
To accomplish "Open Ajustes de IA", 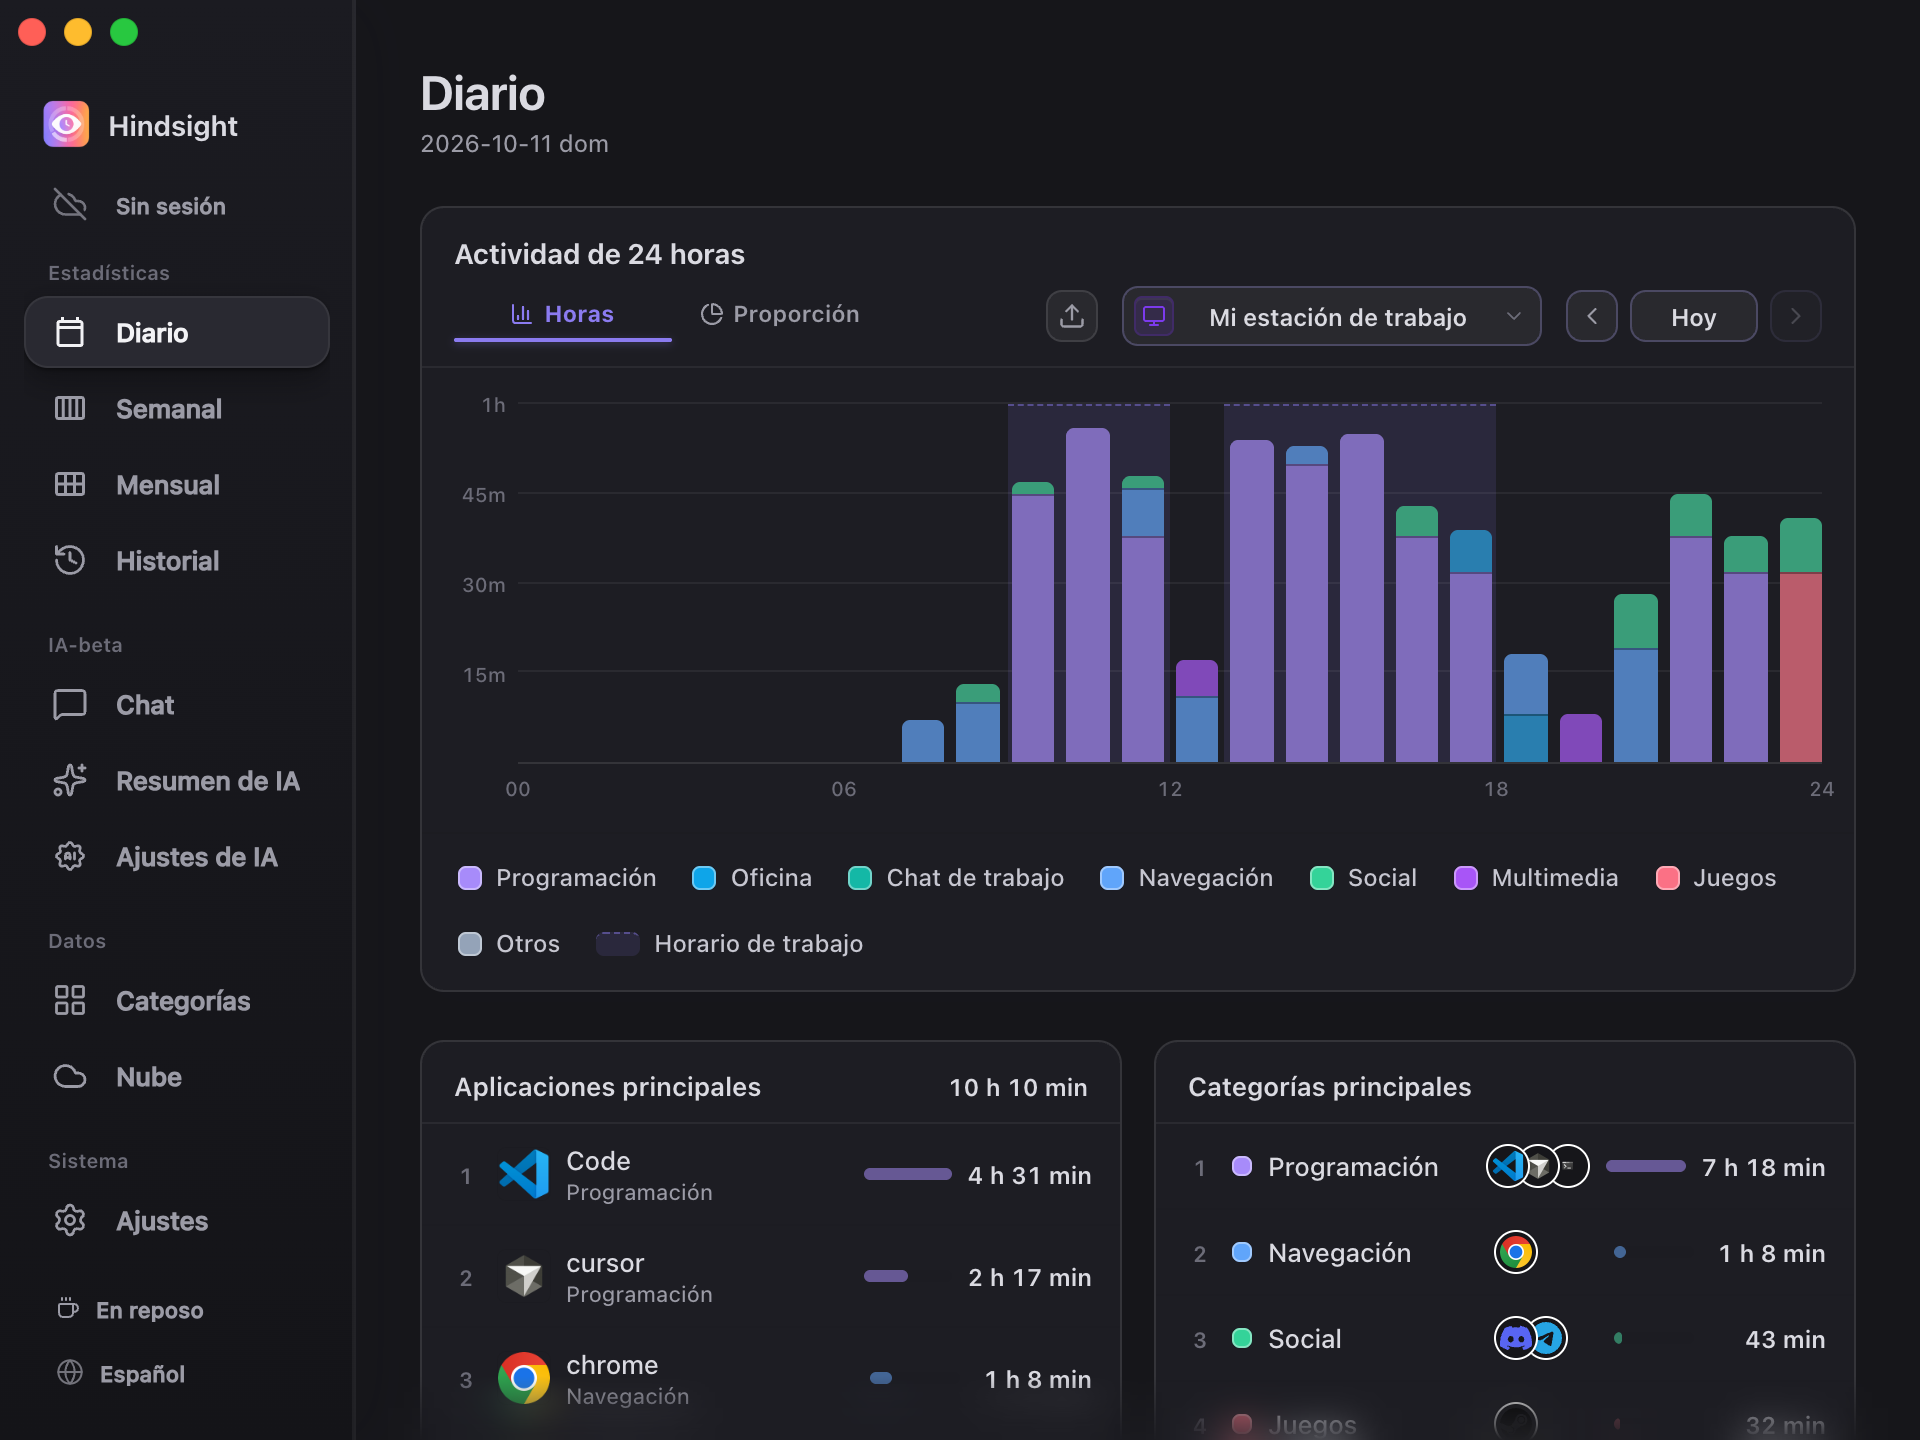I will [x=177, y=856].
